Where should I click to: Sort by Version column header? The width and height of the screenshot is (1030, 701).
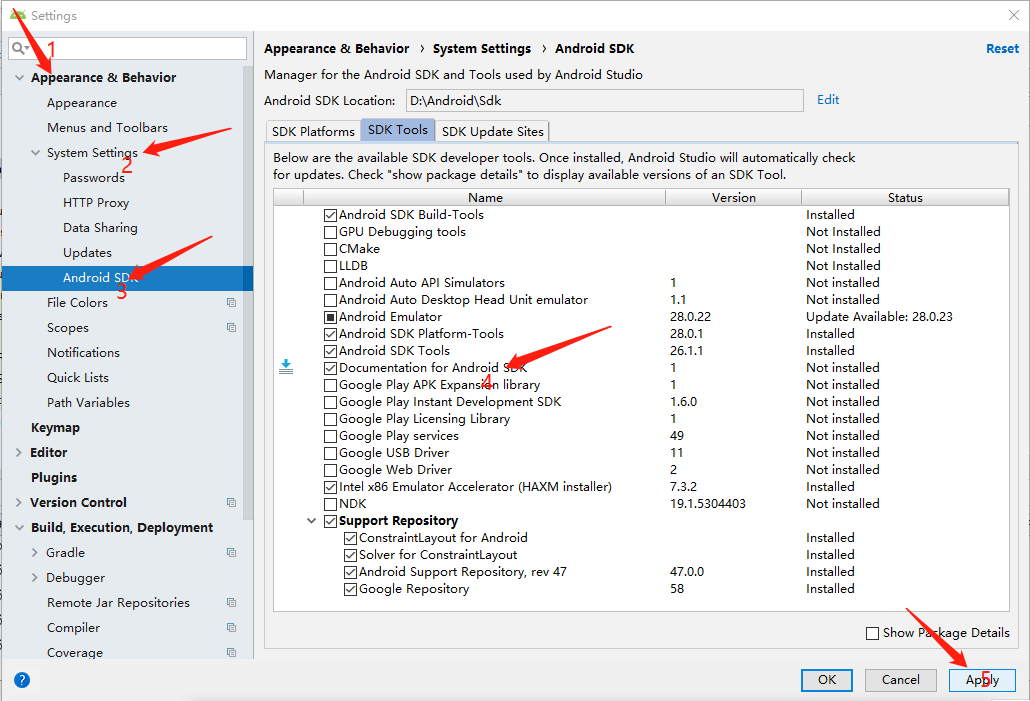(x=734, y=198)
